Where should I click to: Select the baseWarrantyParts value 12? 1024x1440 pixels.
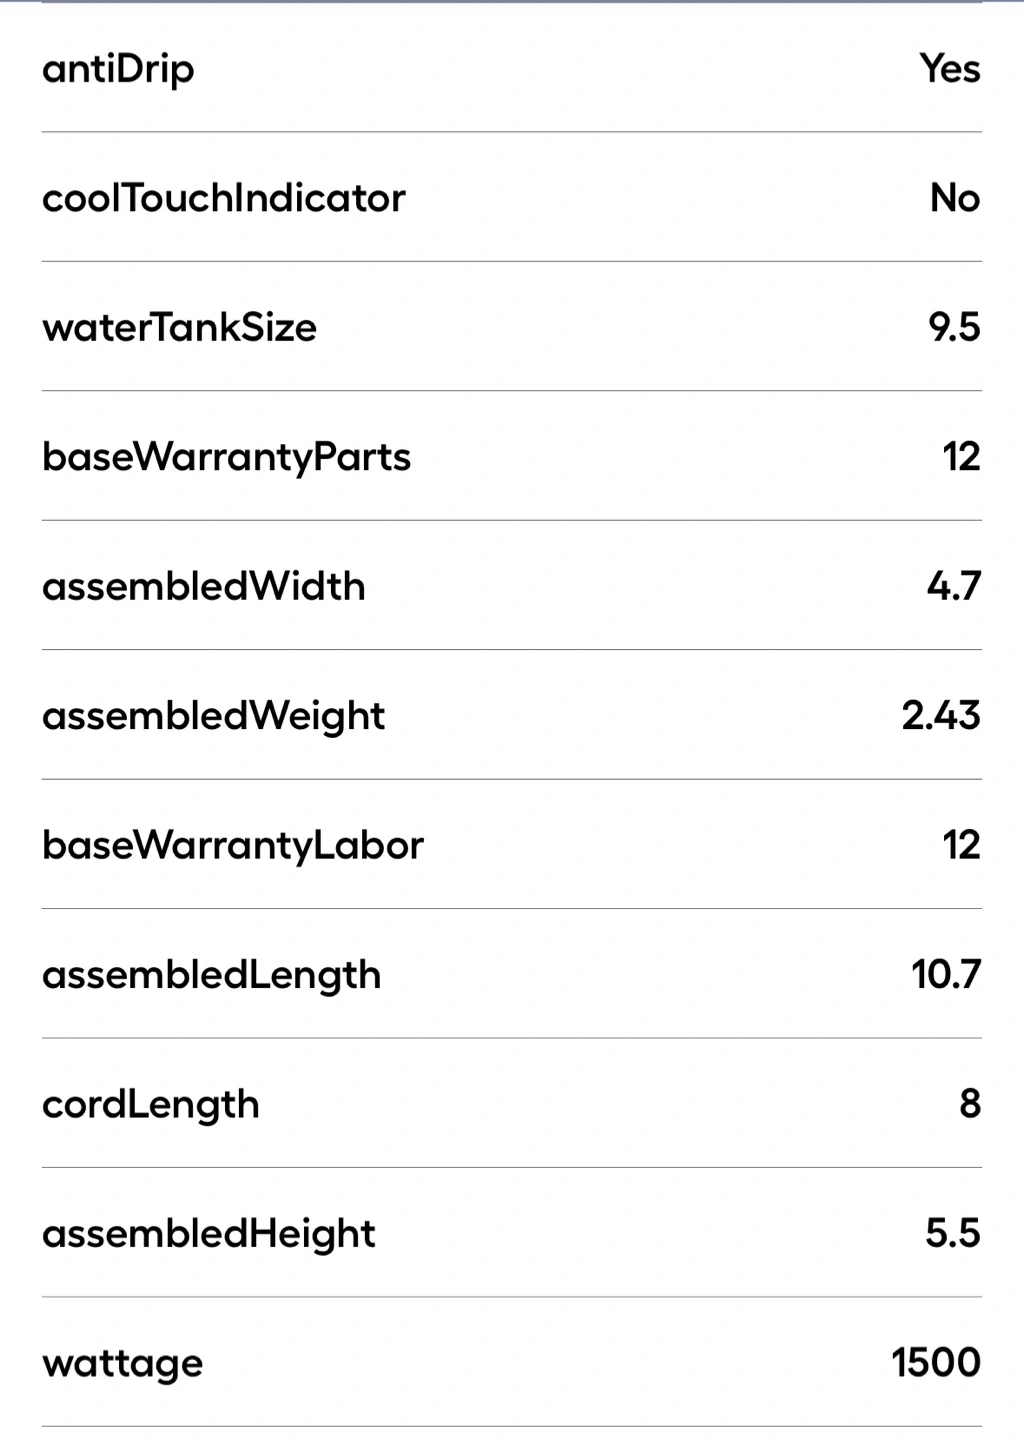point(961,457)
